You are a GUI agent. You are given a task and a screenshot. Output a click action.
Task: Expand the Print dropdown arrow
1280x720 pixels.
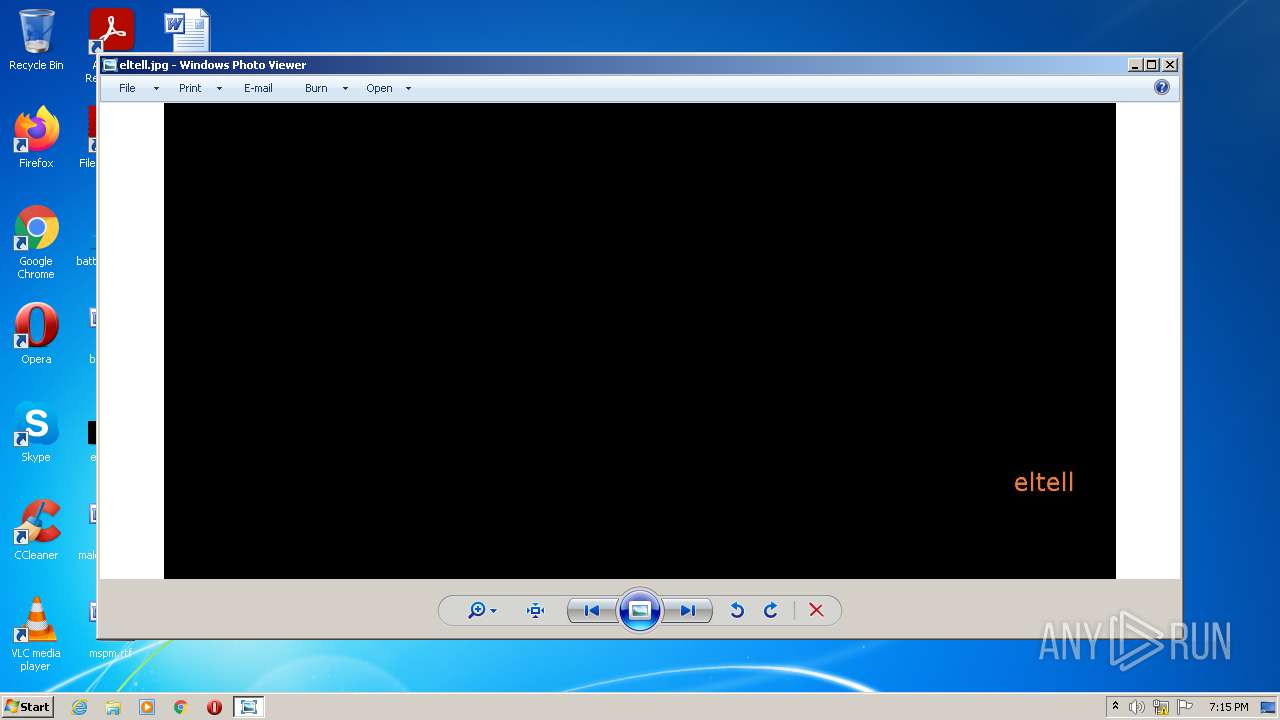pyautogui.click(x=219, y=88)
